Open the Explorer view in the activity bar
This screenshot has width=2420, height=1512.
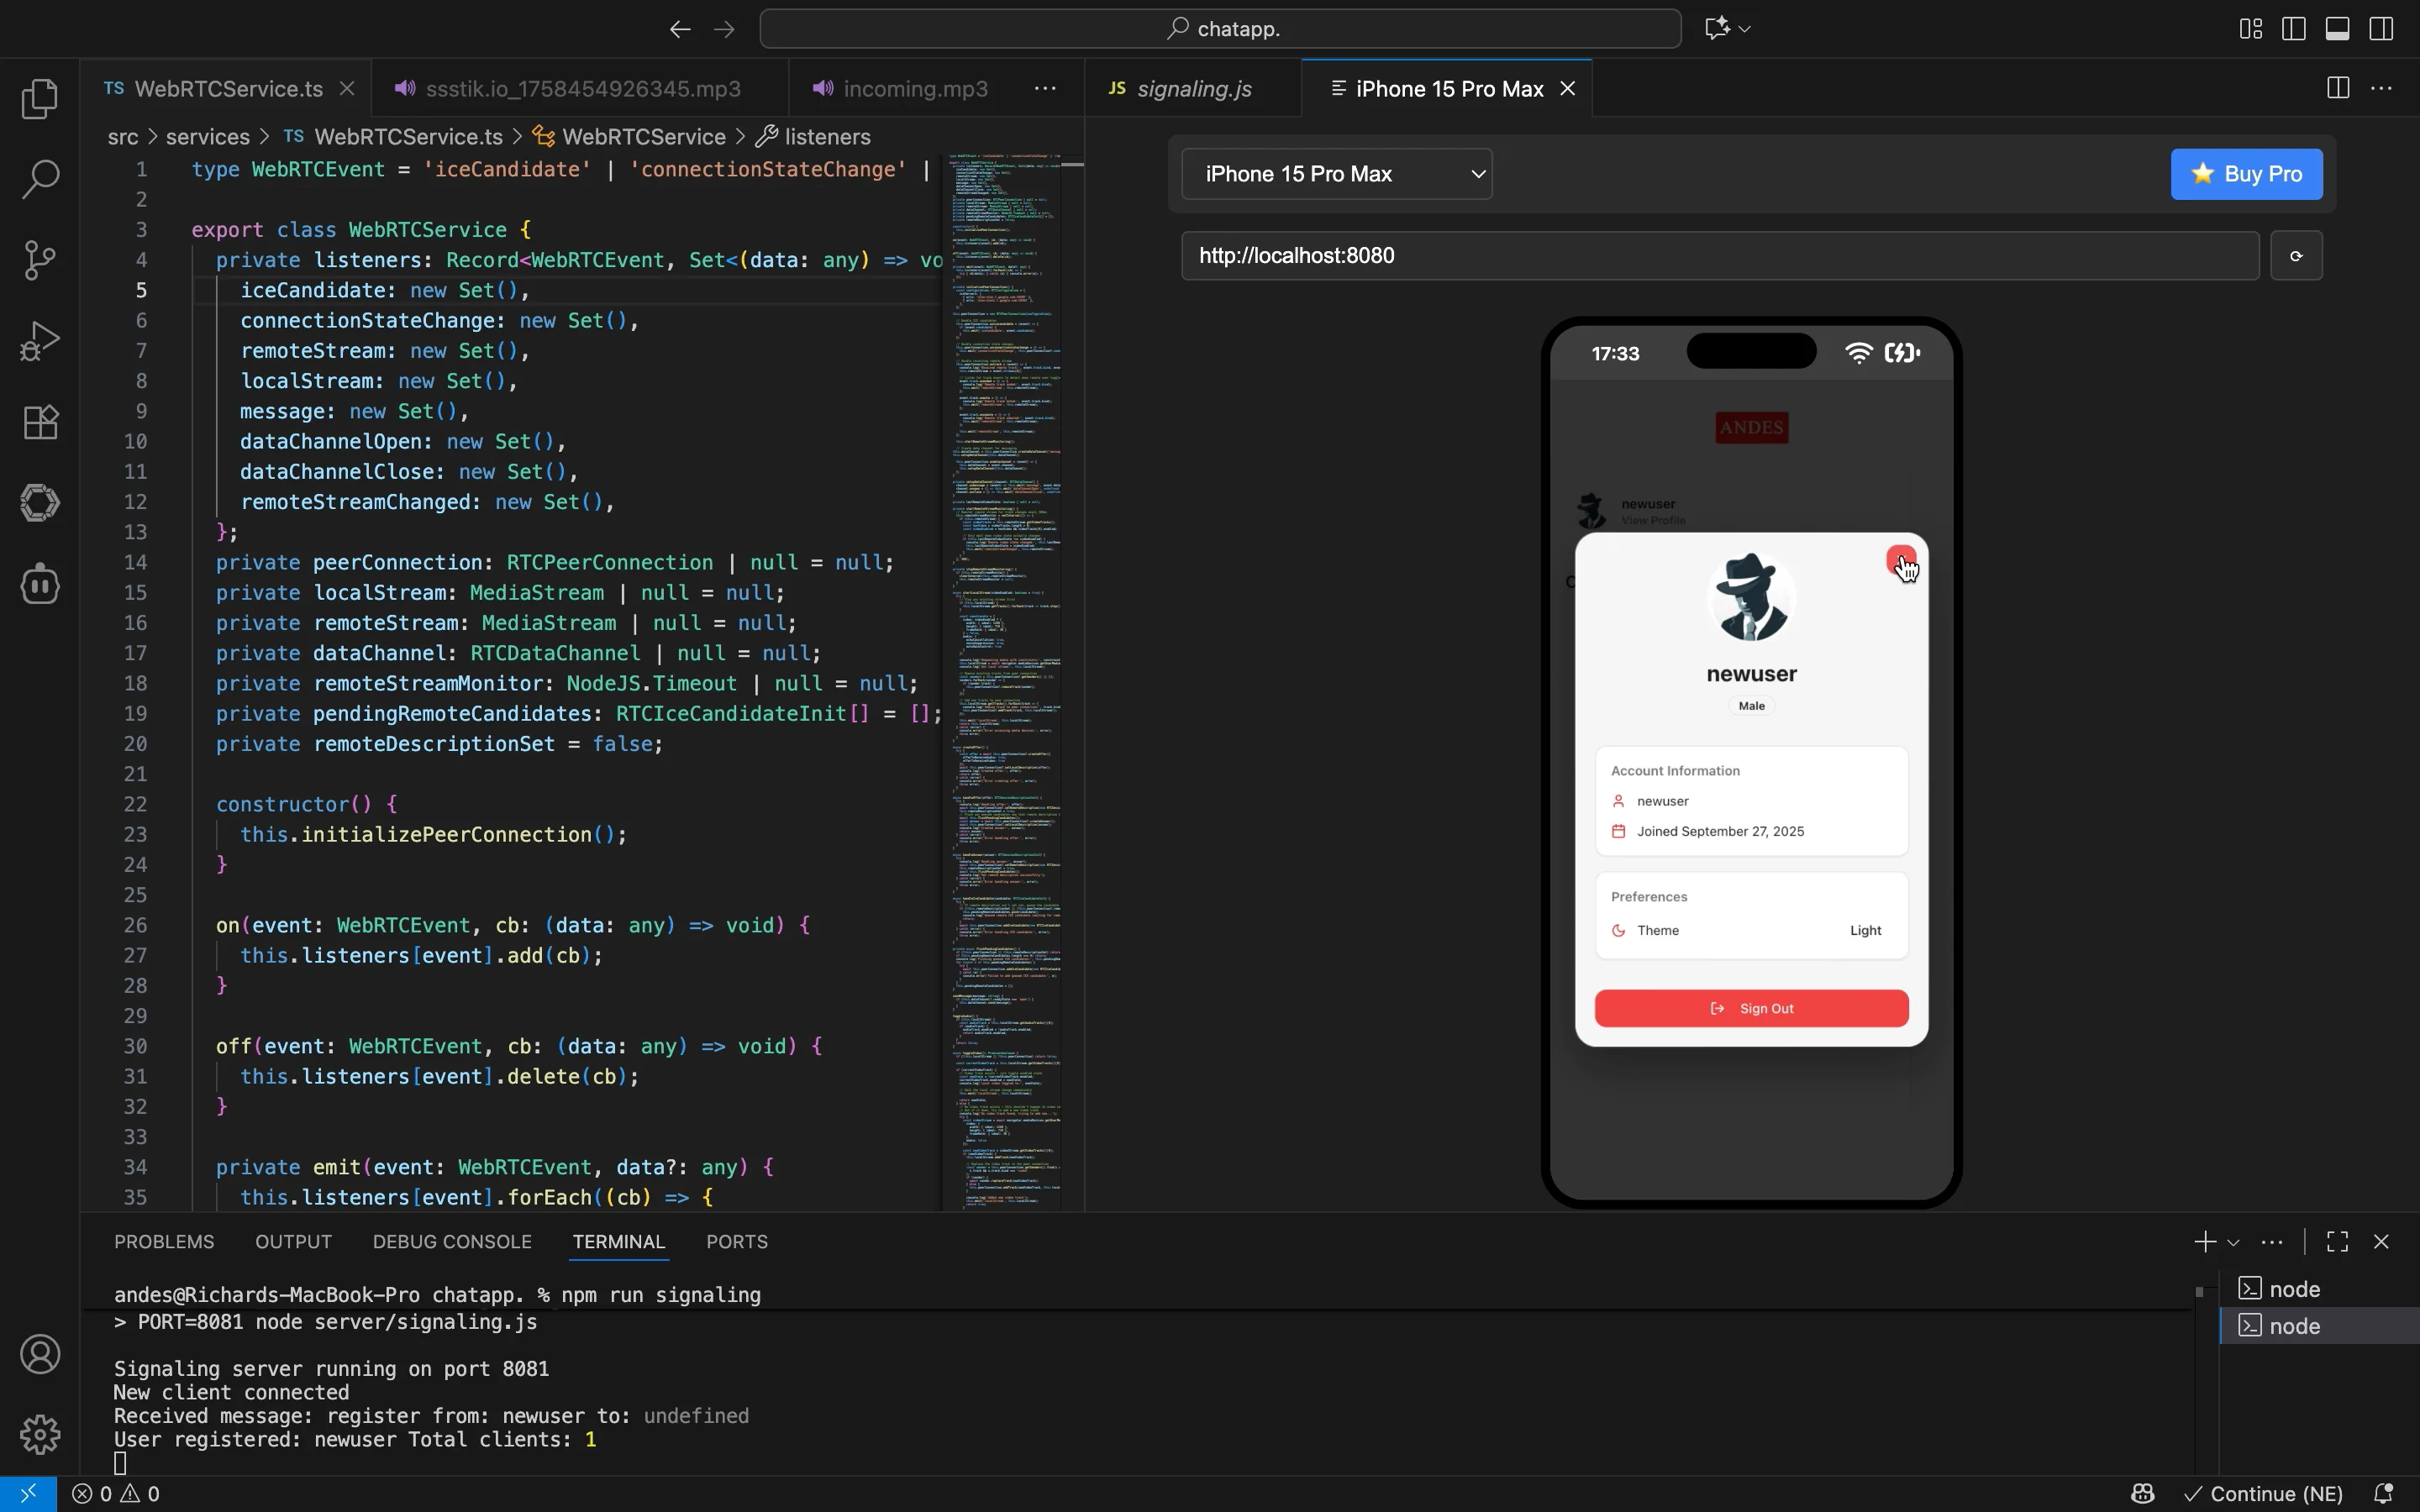click(40, 98)
